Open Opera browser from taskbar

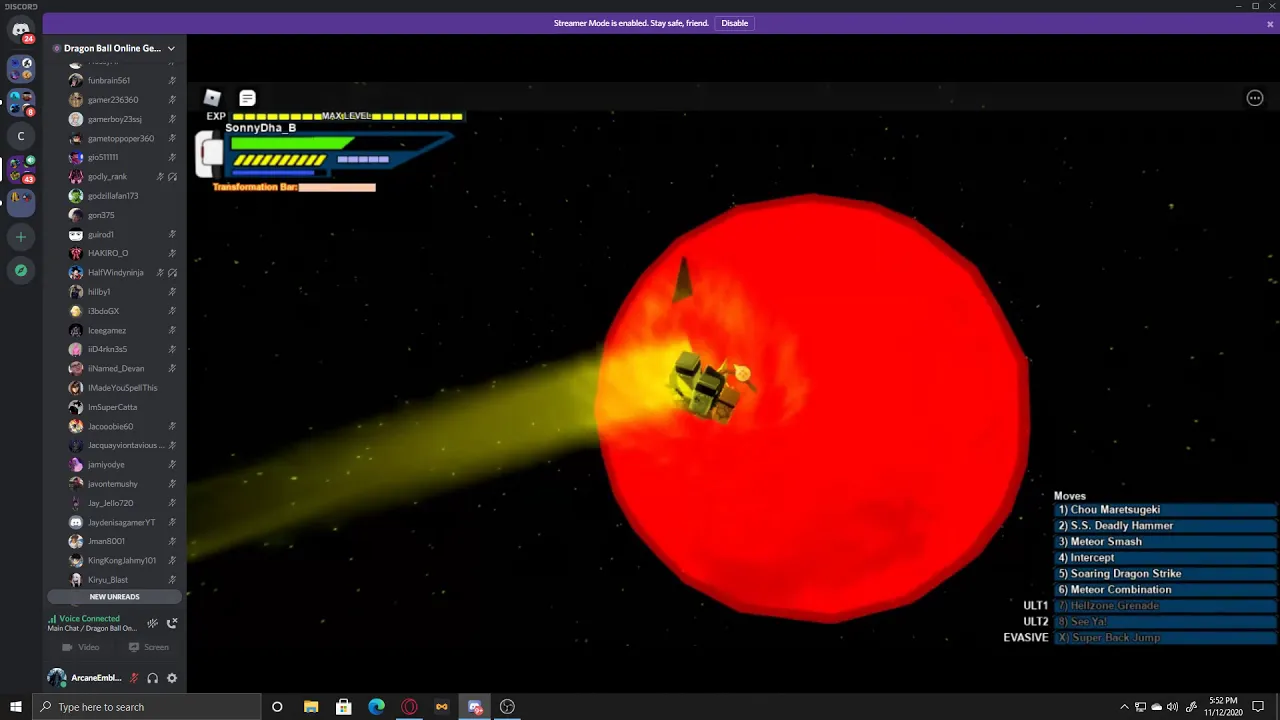tap(409, 707)
